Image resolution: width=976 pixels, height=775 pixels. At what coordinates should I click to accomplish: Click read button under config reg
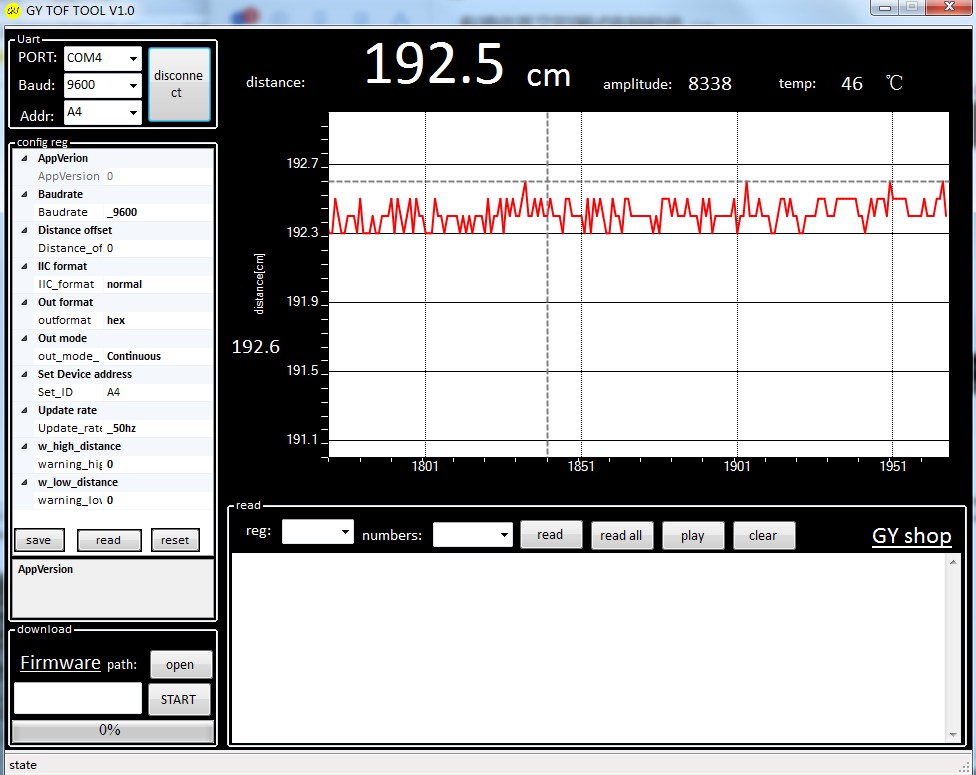click(109, 540)
